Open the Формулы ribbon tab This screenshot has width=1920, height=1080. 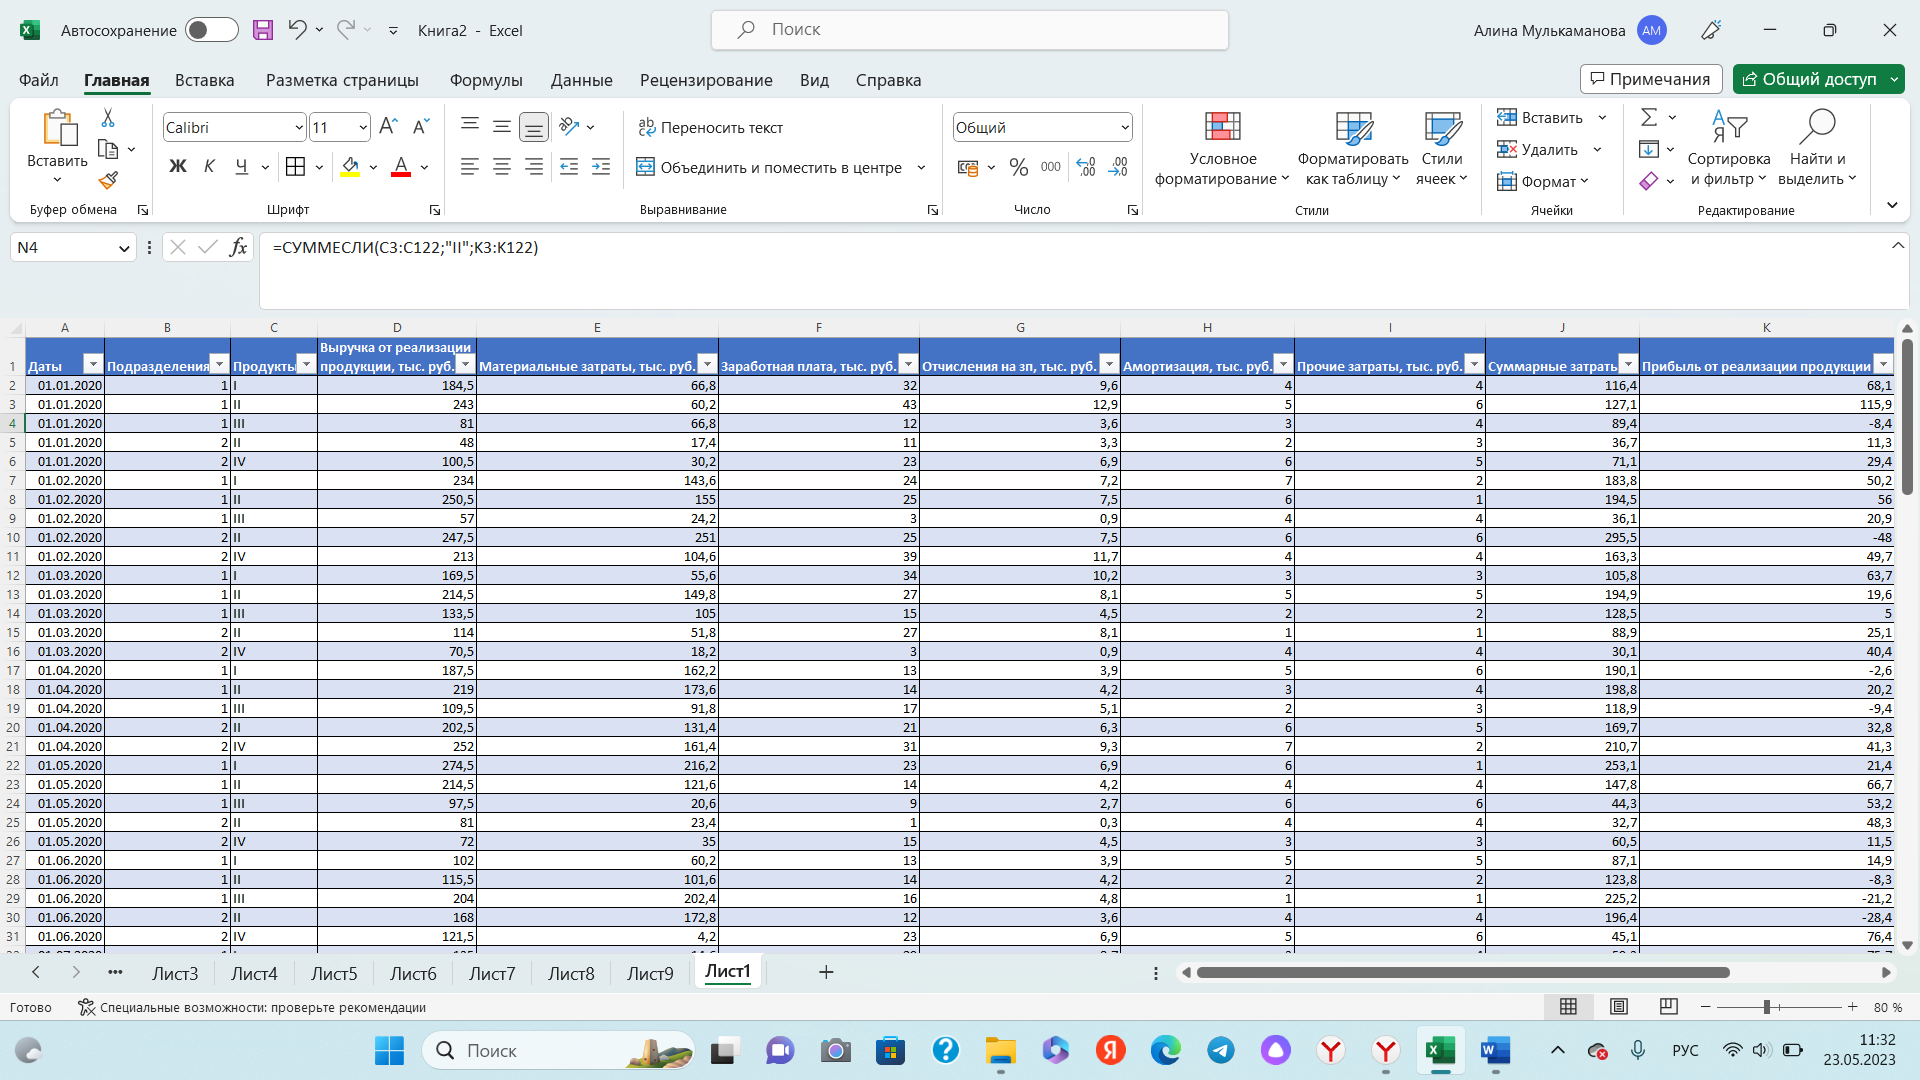(485, 79)
